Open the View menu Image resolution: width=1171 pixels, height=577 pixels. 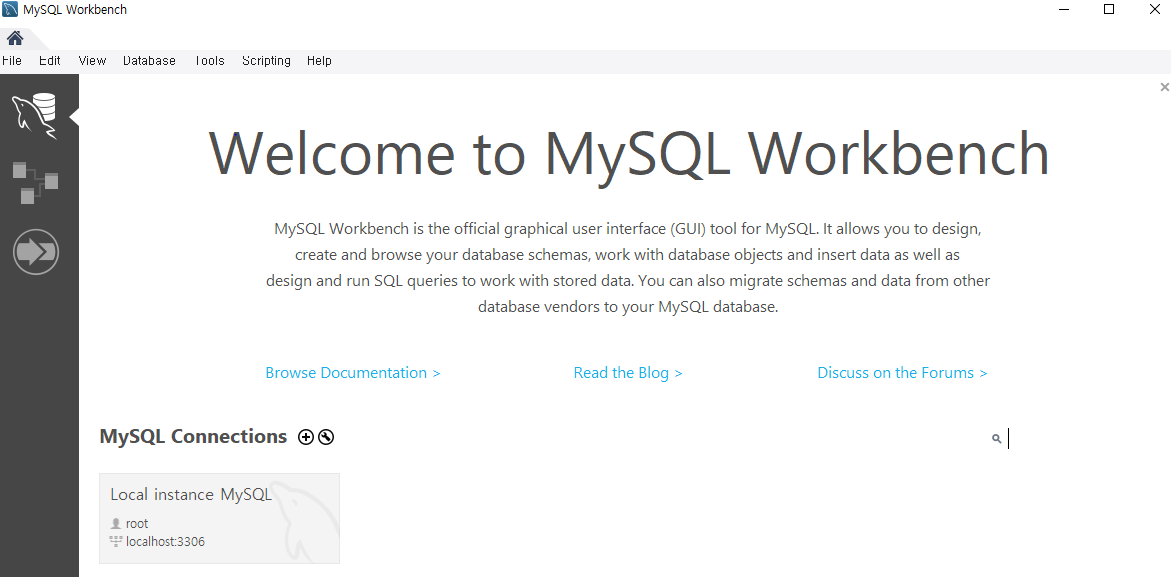[x=92, y=60]
